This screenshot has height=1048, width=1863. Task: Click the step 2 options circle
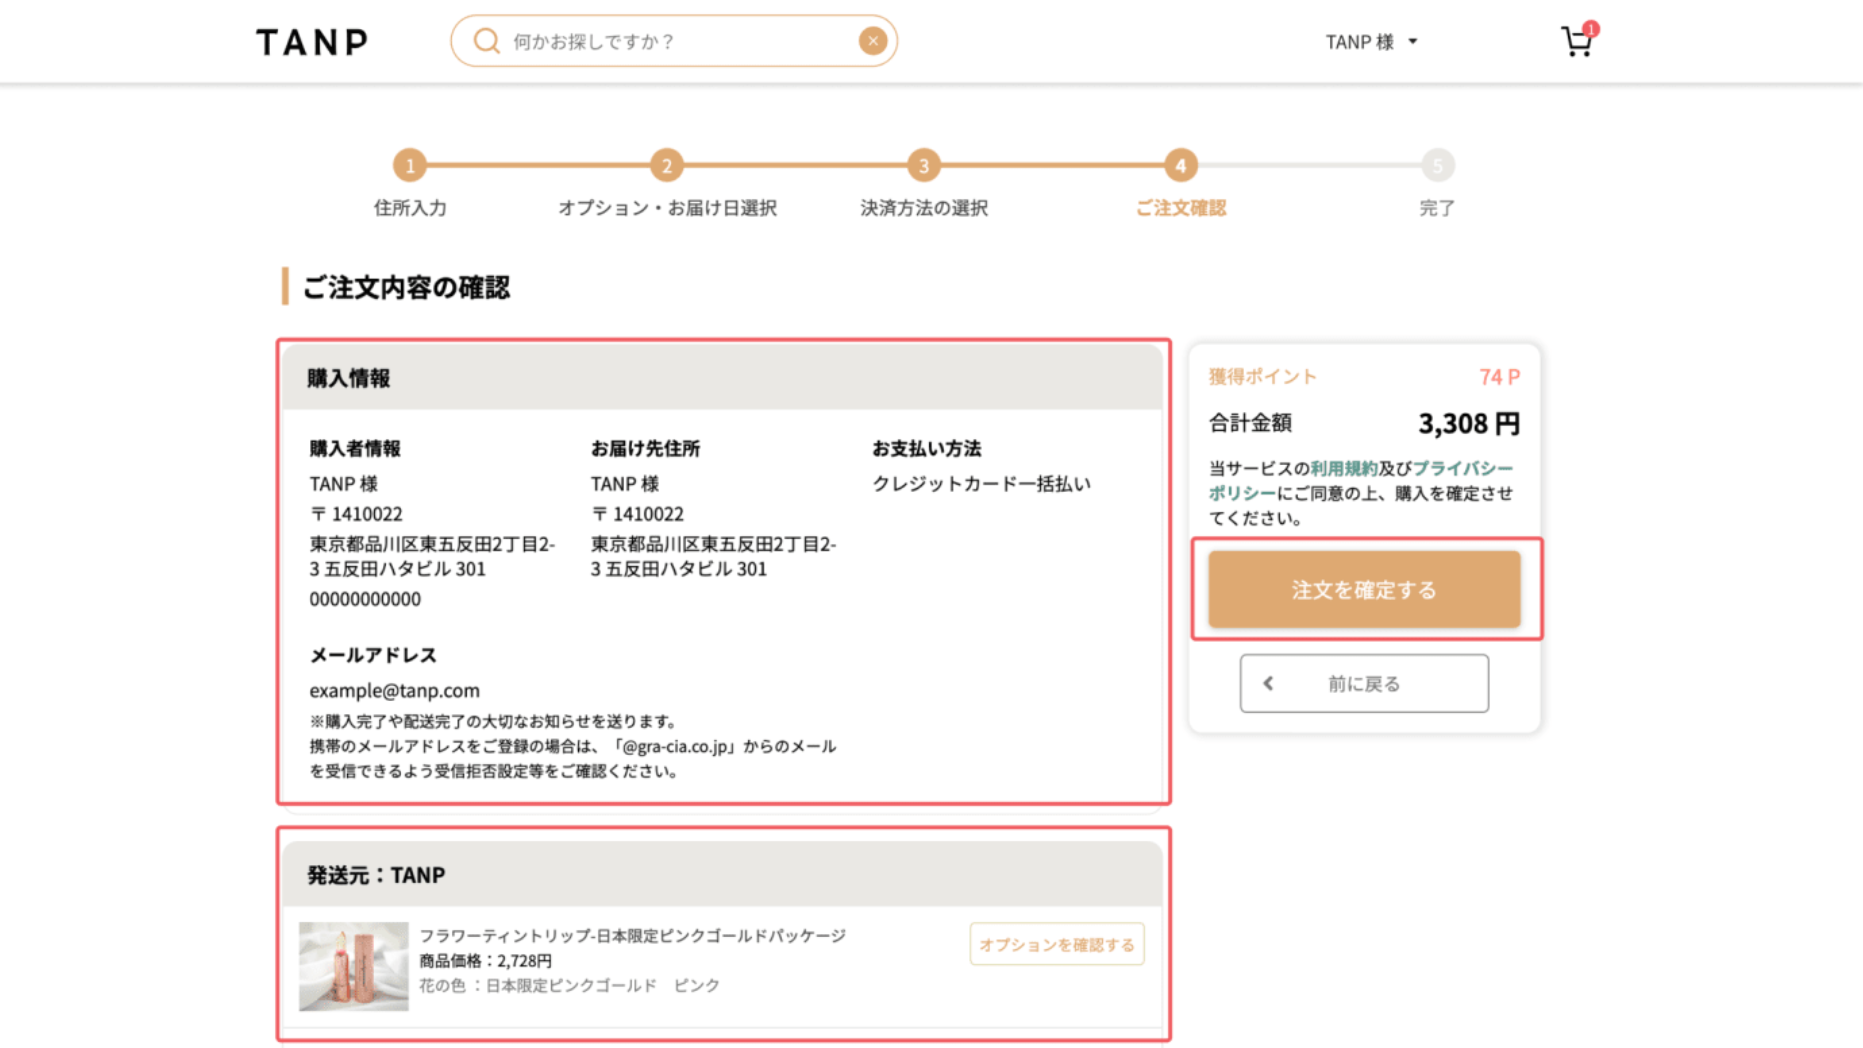[x=666, y=166]
